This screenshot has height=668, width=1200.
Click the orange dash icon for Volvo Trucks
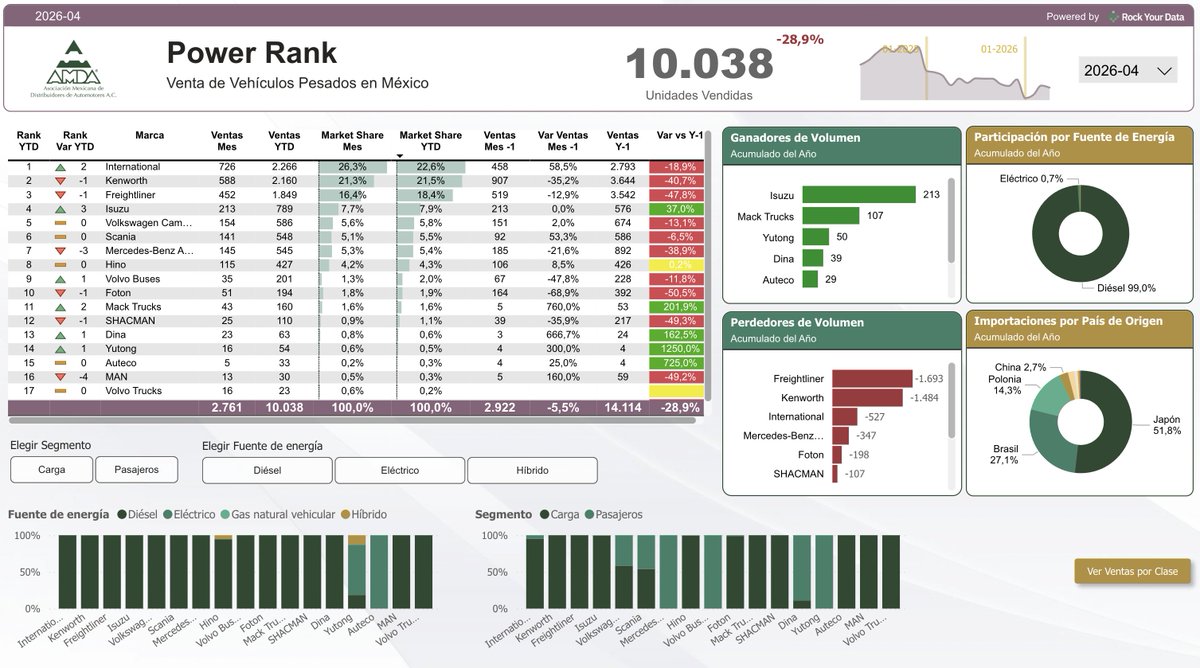[x=60, y=391]
